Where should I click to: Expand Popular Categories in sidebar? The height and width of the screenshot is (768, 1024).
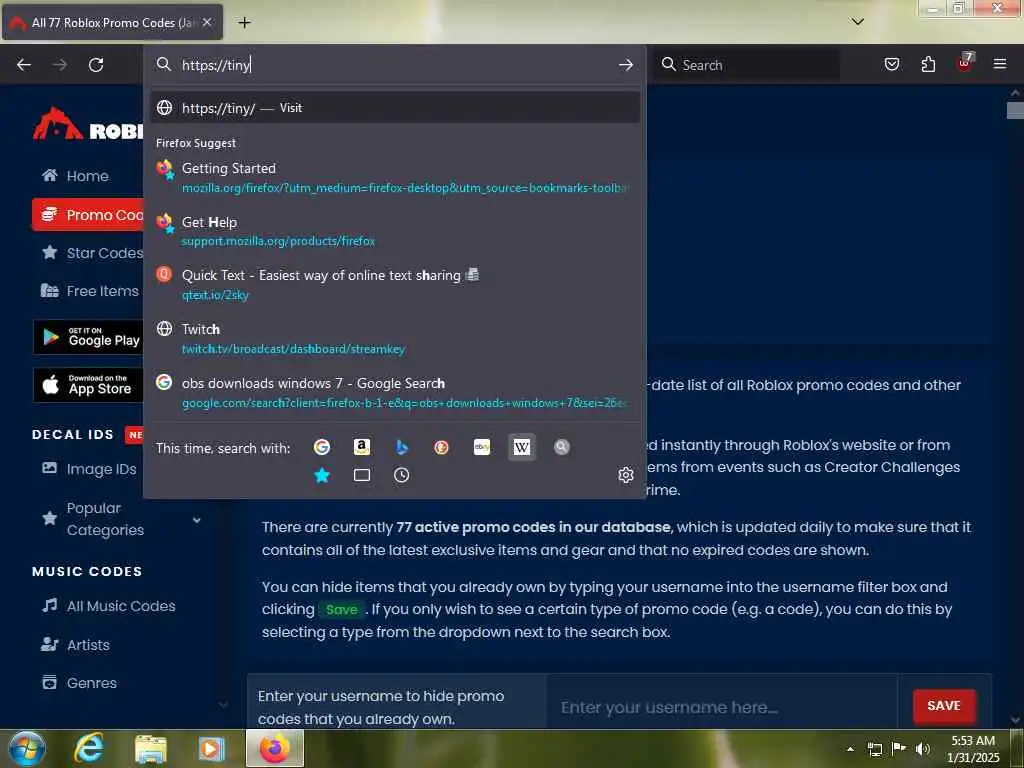[x=197, y=520]
